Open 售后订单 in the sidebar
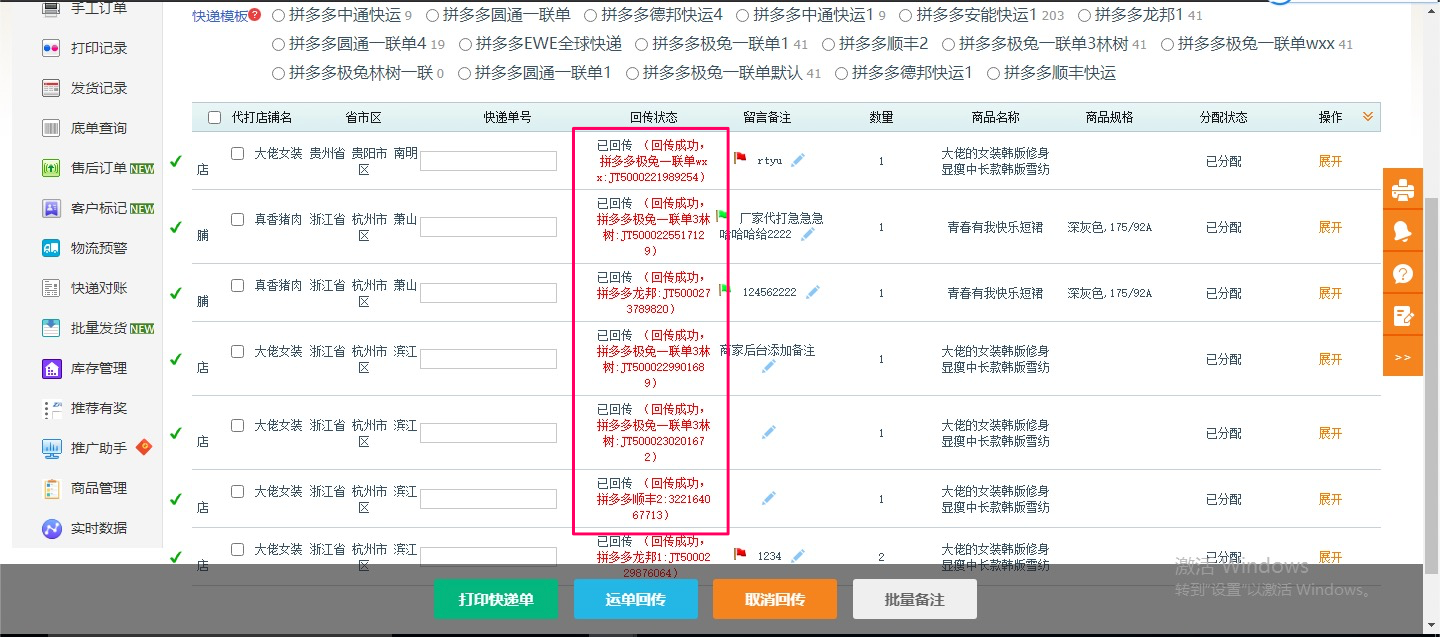Image resolution: width=1440 pixels, height=637 pixels. click(98, 168)
